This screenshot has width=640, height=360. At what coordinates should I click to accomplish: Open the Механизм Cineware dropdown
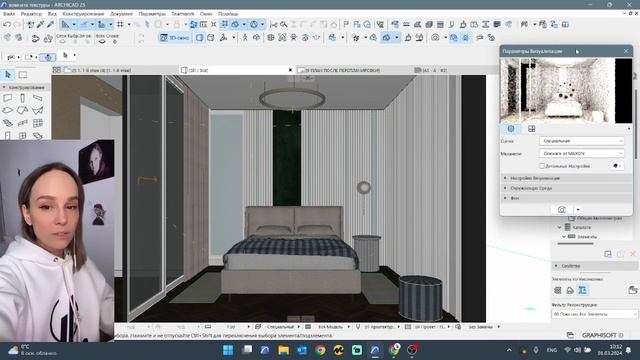point(581,153)
